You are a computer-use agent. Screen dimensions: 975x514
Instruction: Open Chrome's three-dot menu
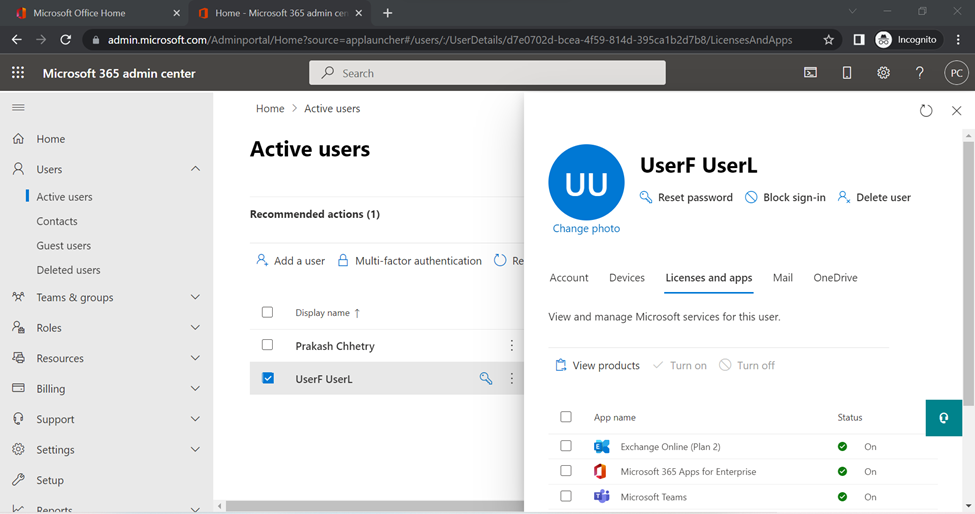[958, 40]
